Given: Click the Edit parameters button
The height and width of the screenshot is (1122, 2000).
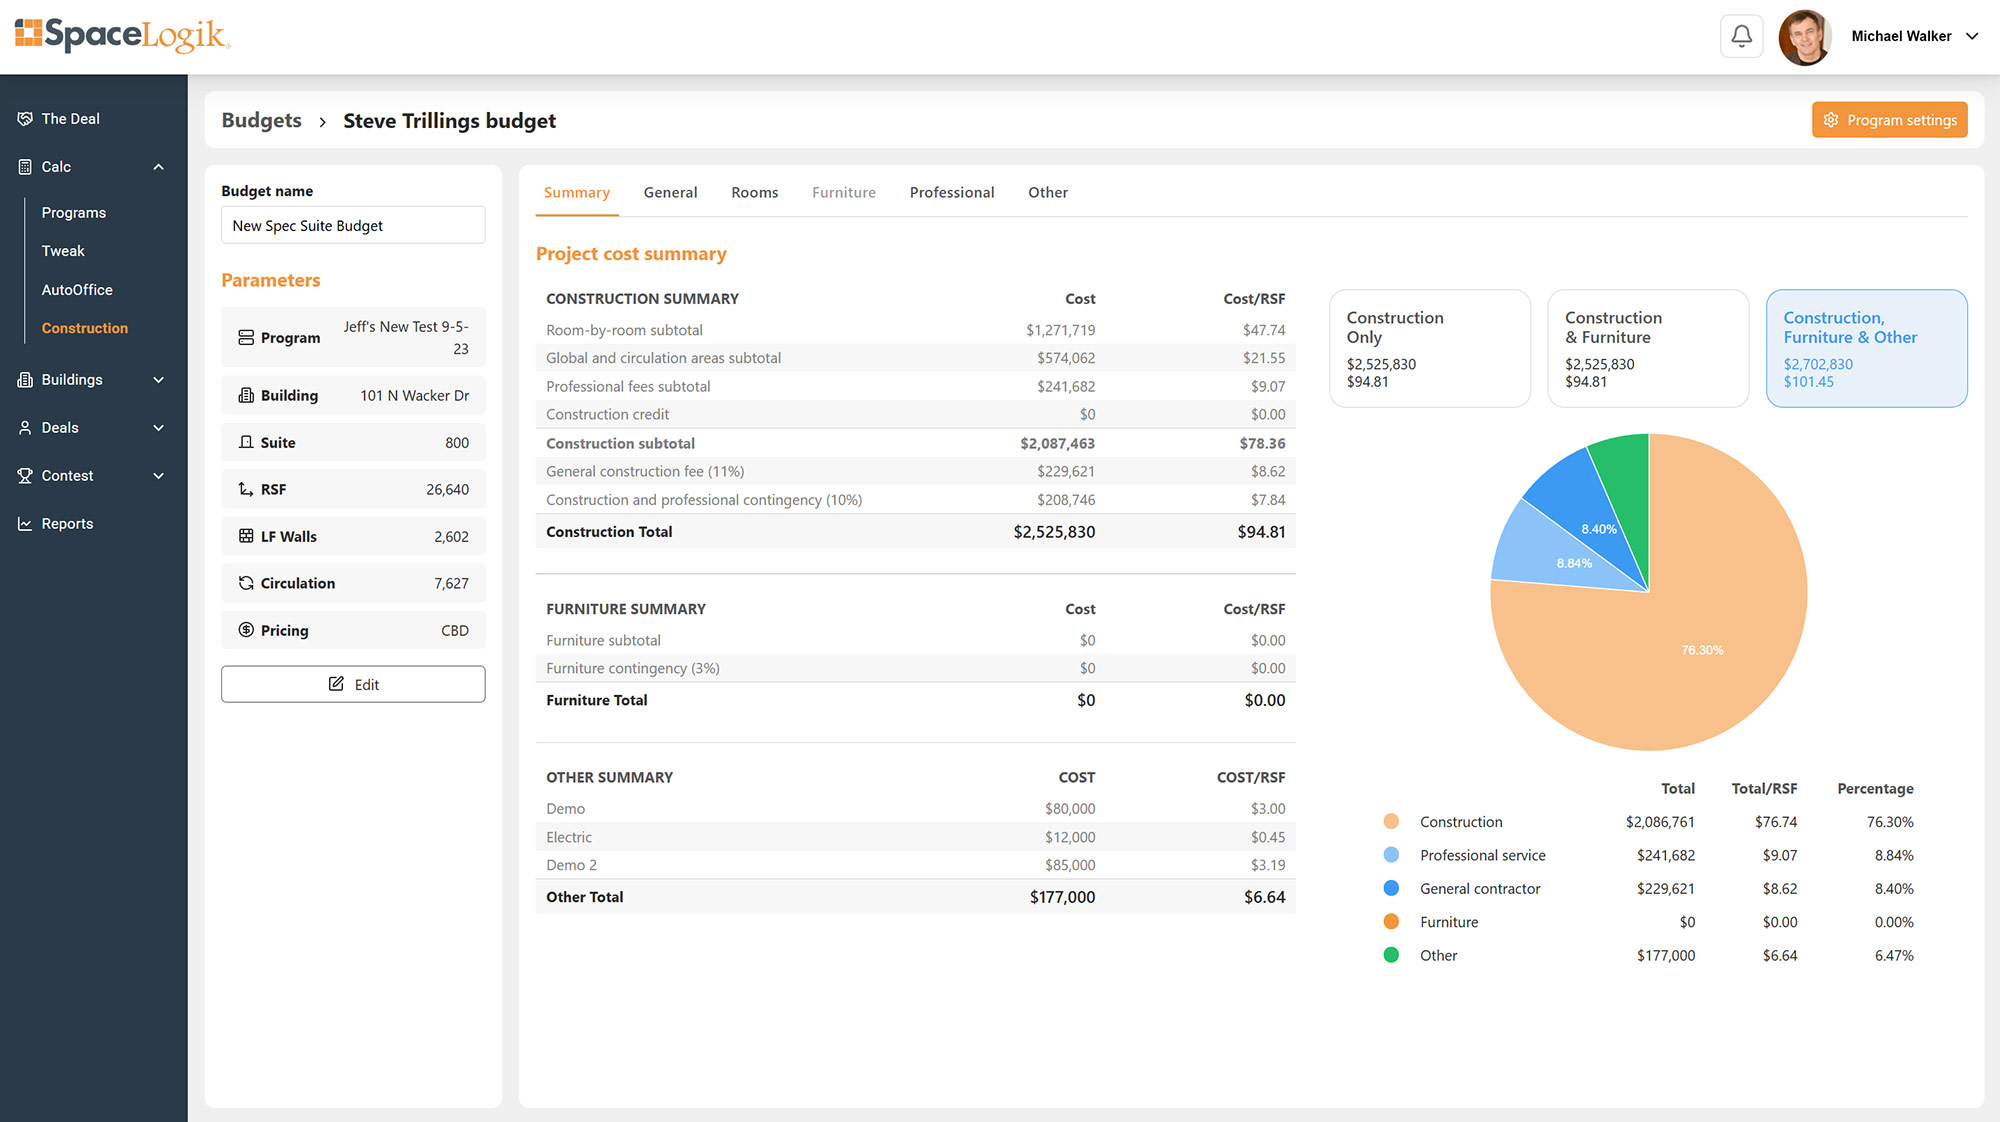Looking at the screenshot, I should pos(353,684).
